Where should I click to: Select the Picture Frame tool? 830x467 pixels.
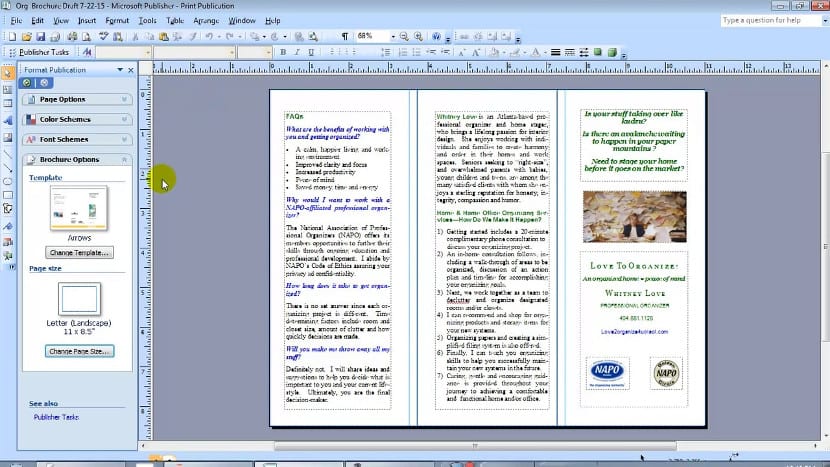[7, 137]
